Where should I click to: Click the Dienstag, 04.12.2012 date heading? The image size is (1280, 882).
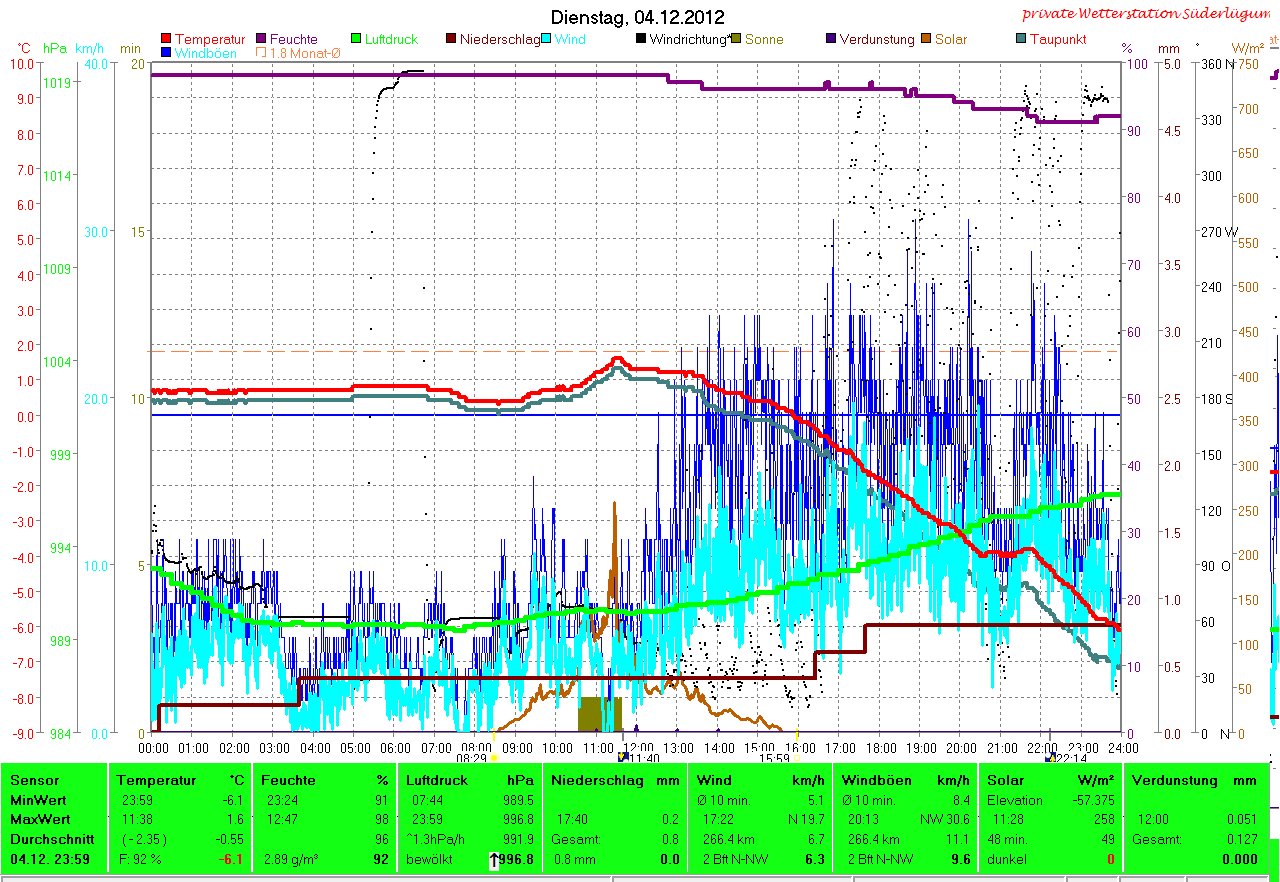(x=638, y=18)
